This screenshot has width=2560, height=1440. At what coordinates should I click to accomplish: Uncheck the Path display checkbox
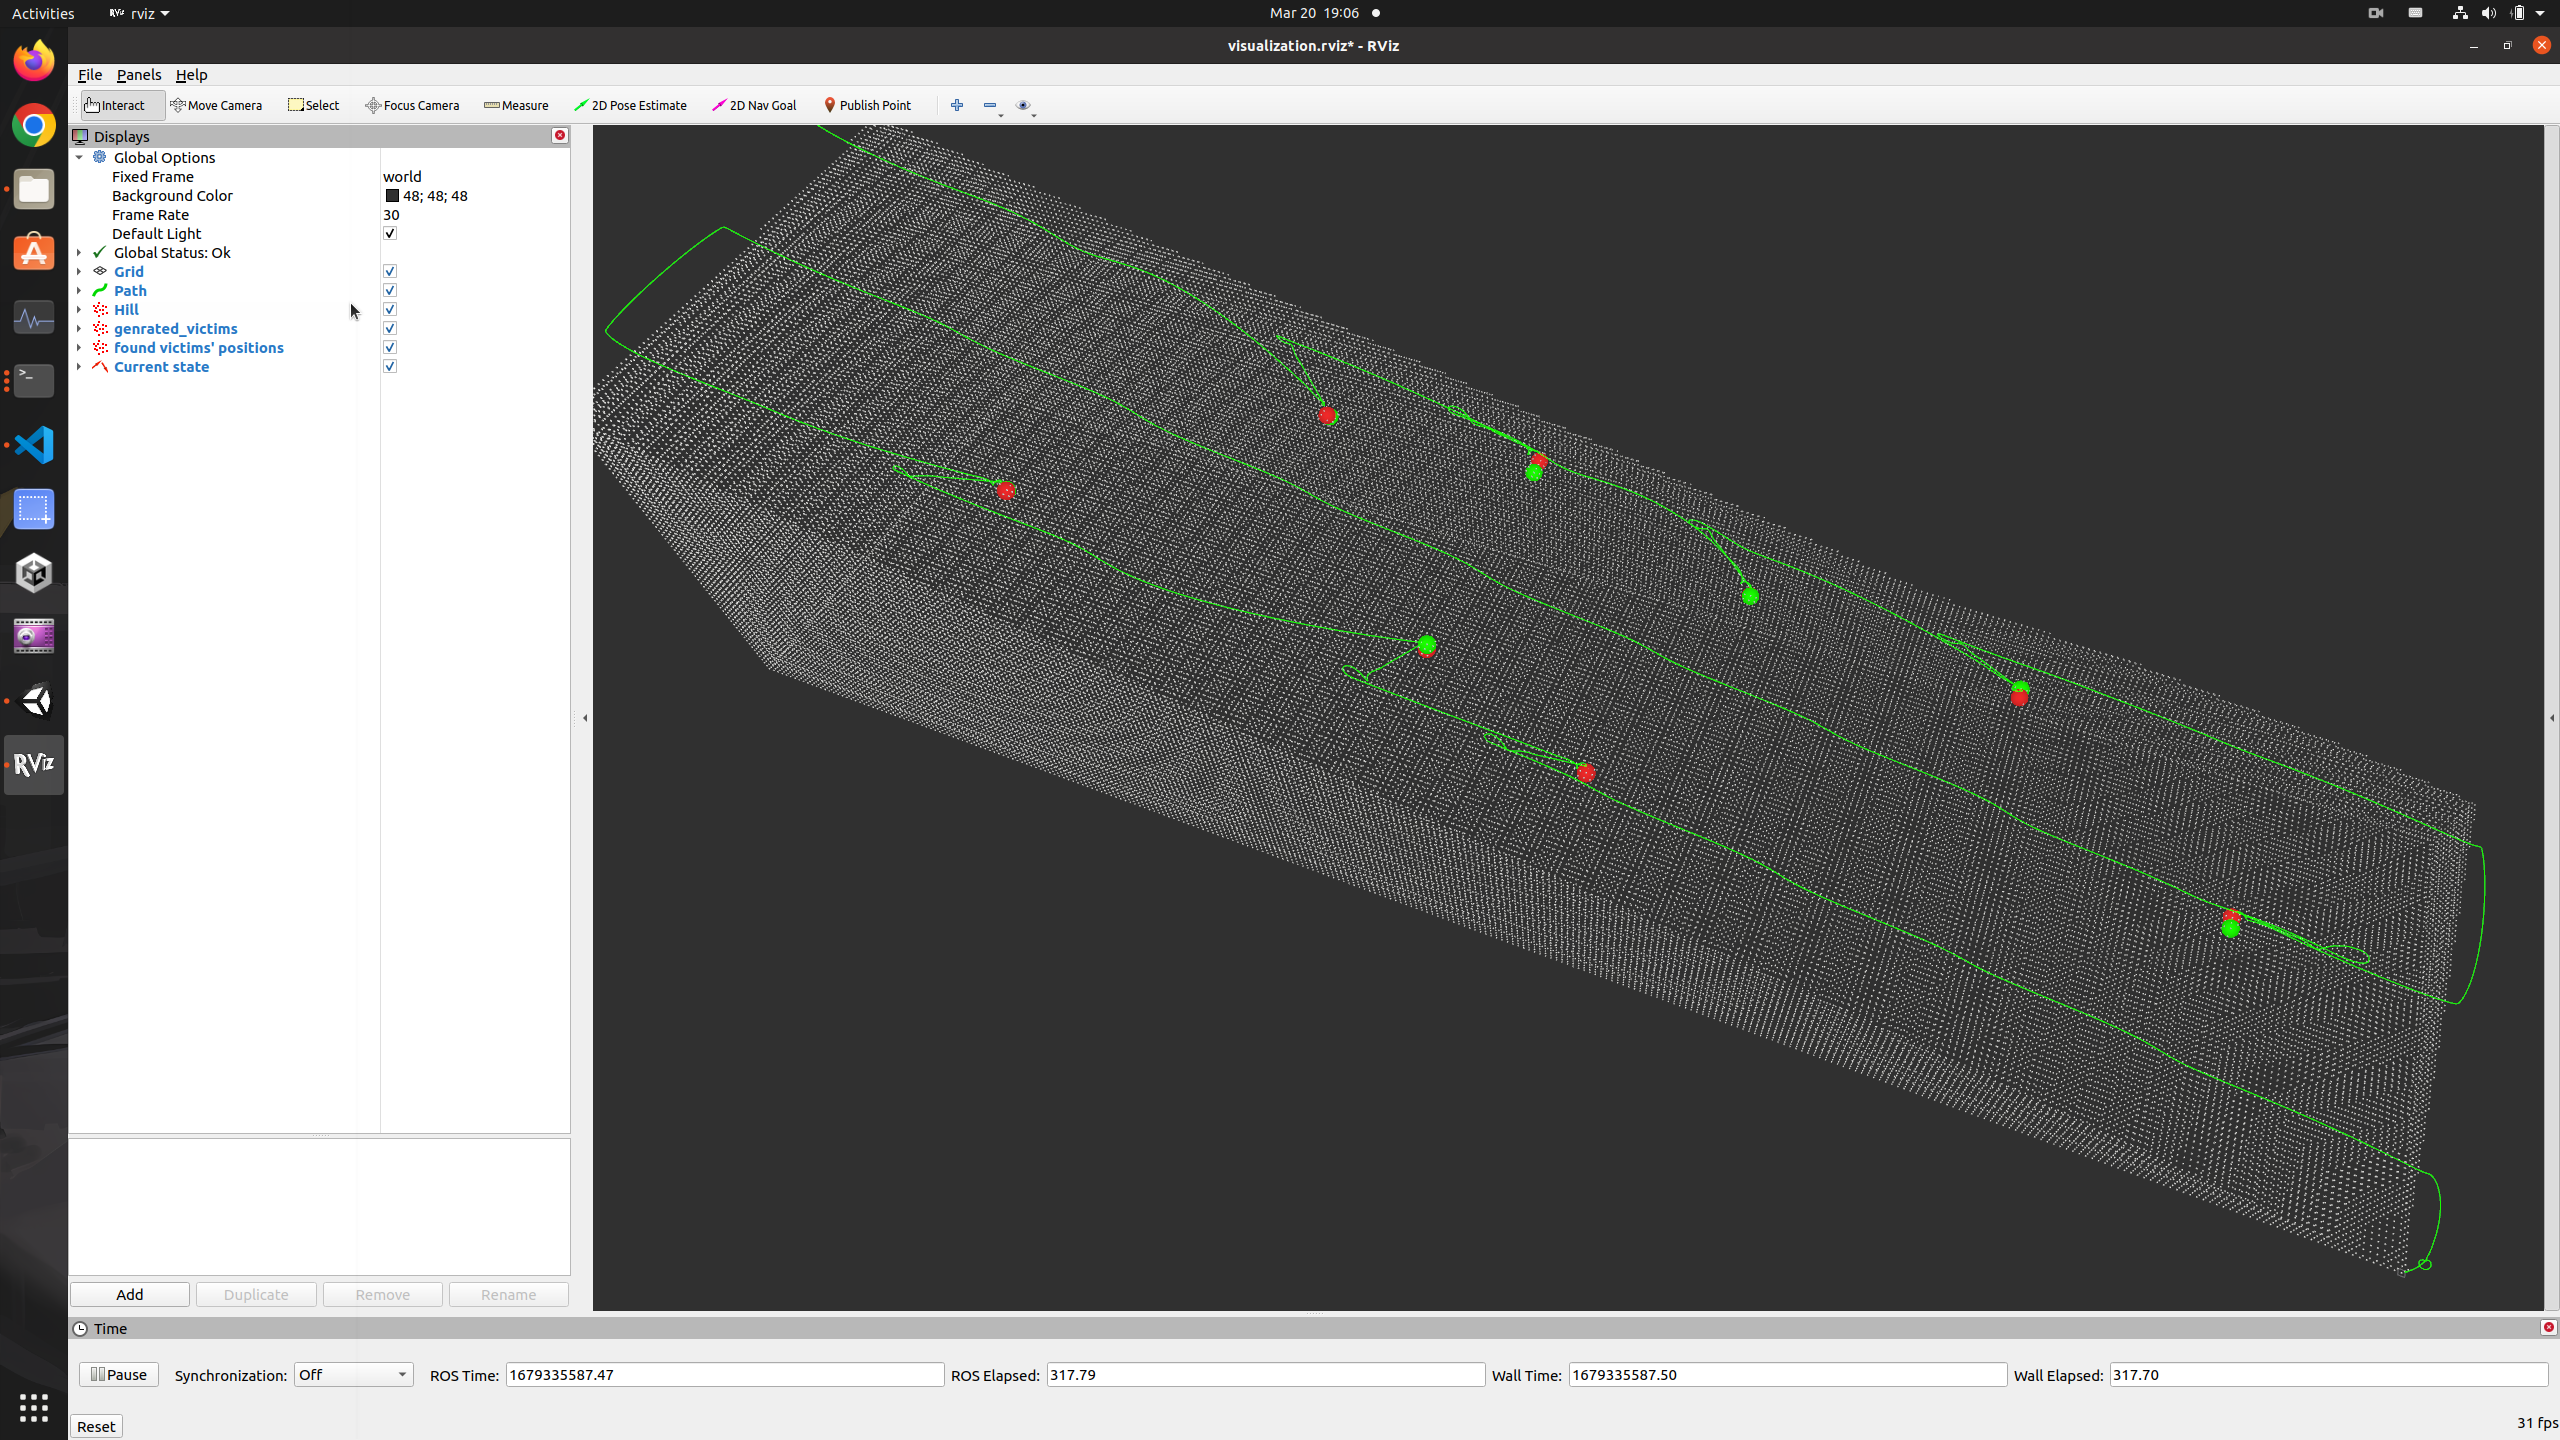[x=390, y=290]
